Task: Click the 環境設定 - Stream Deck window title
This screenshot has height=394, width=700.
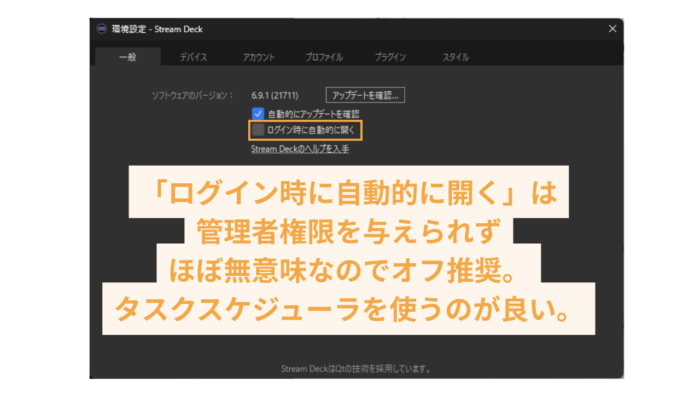Action: coord(157,29)
